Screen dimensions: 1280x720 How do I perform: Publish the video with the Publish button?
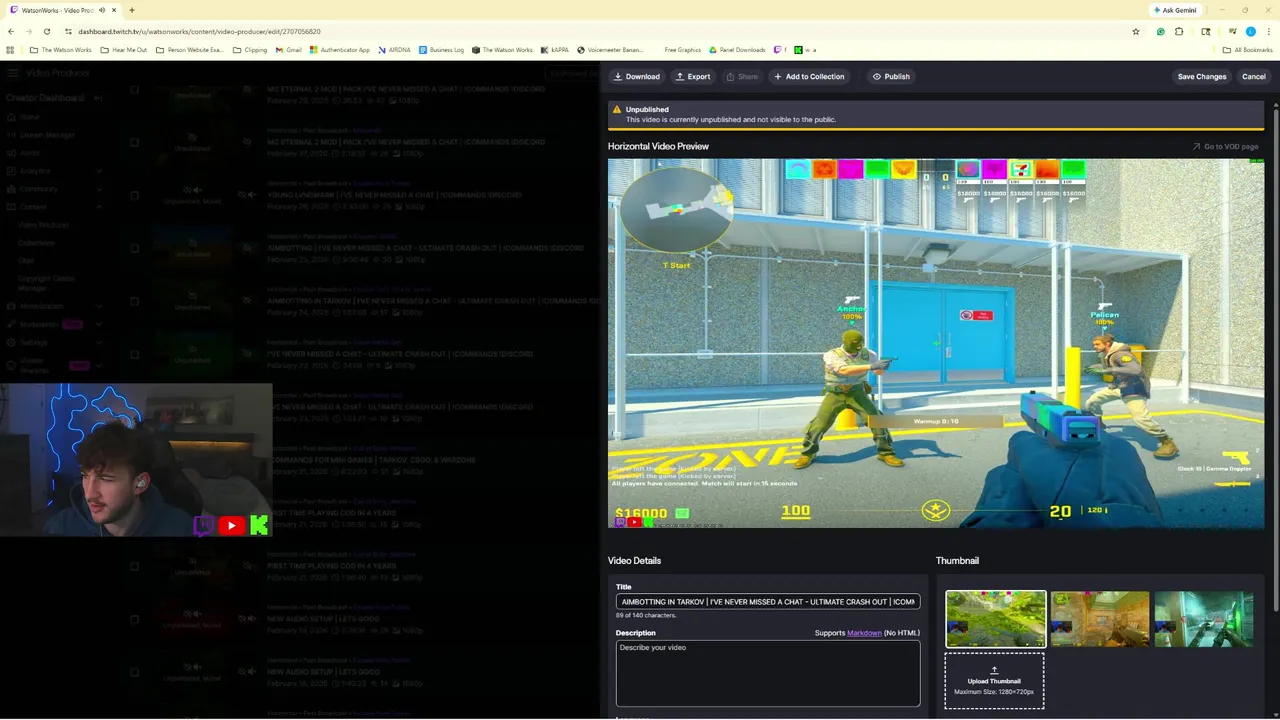890,76
